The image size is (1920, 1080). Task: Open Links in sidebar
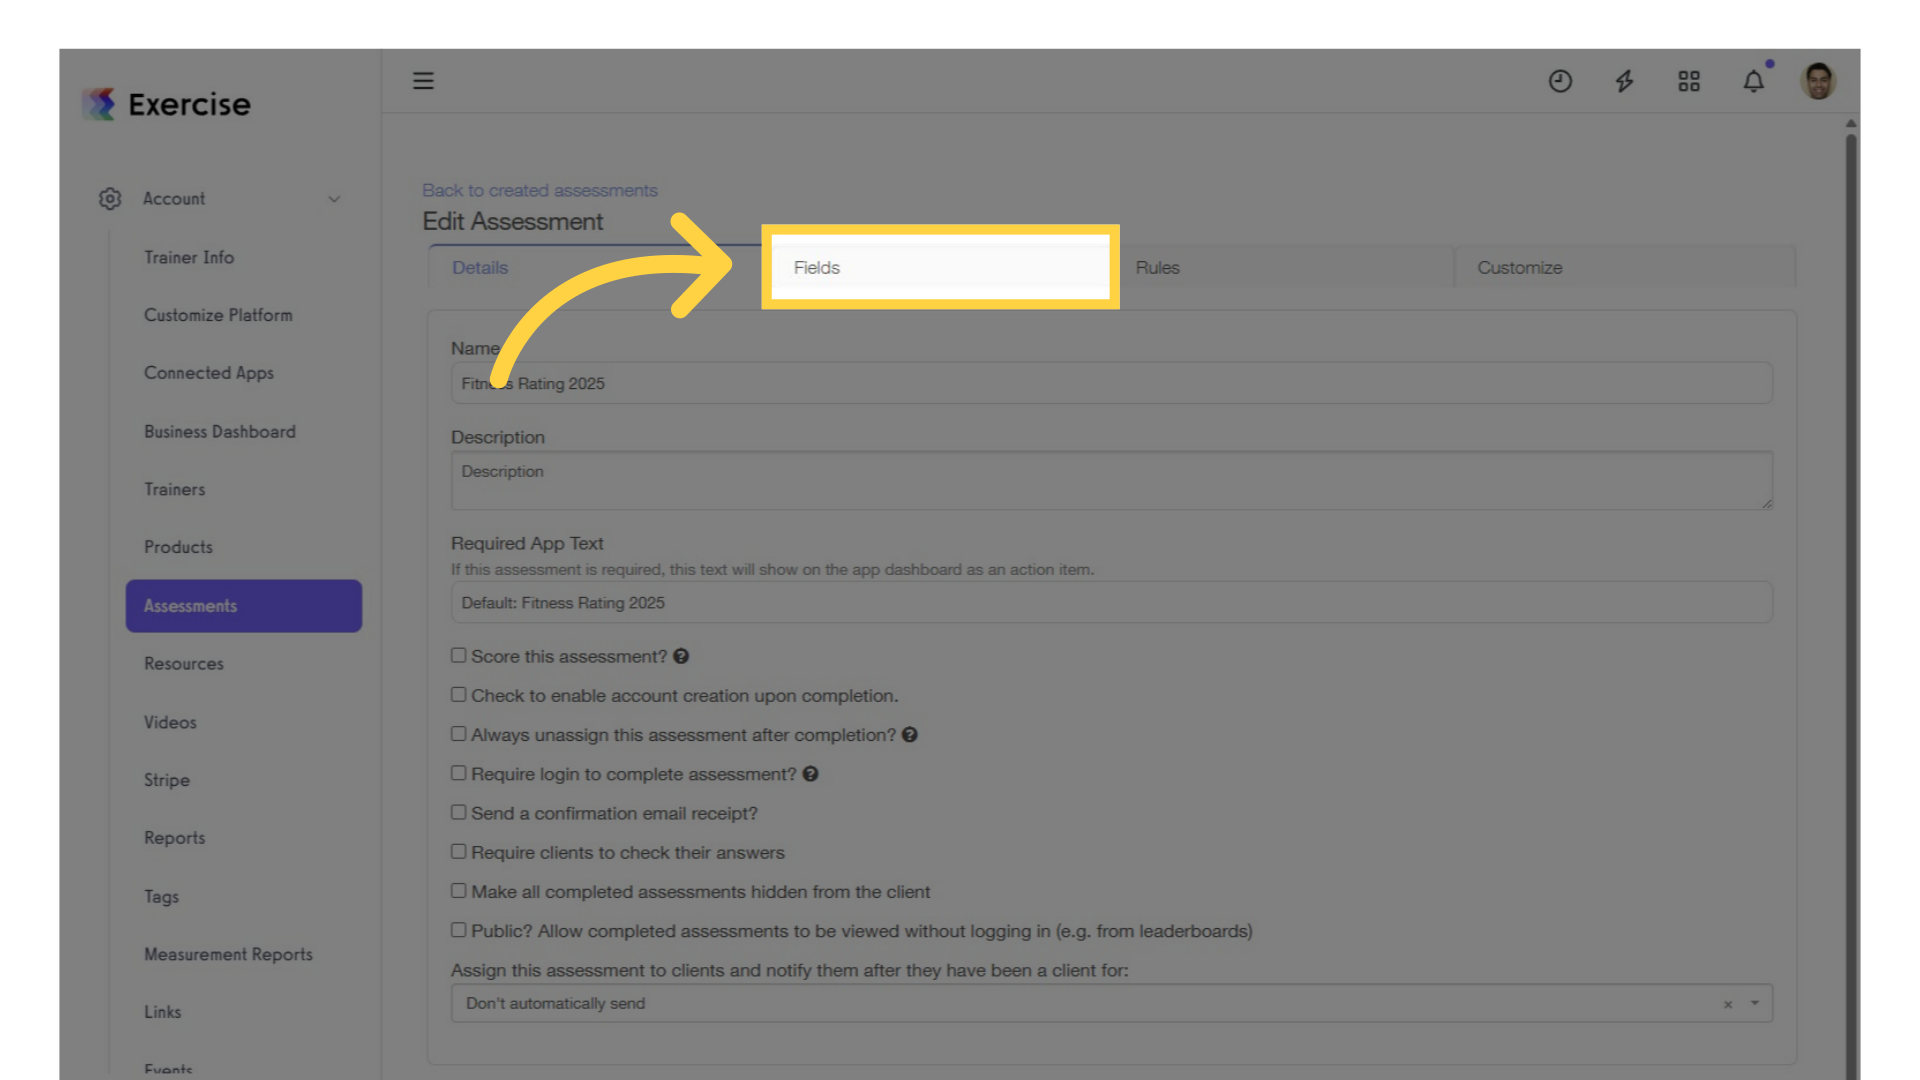pyautogui.click(x=163, y=1012)
